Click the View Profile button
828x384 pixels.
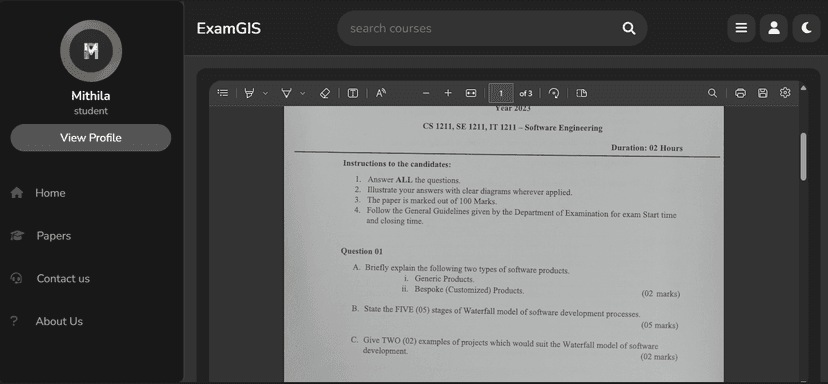(x=91, y=138)
